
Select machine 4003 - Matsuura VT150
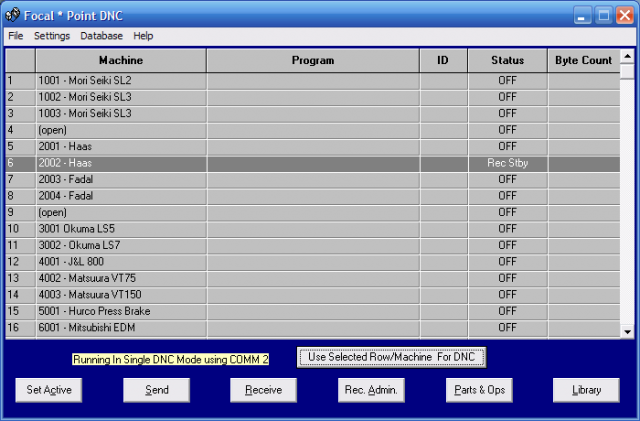point(121,295)
